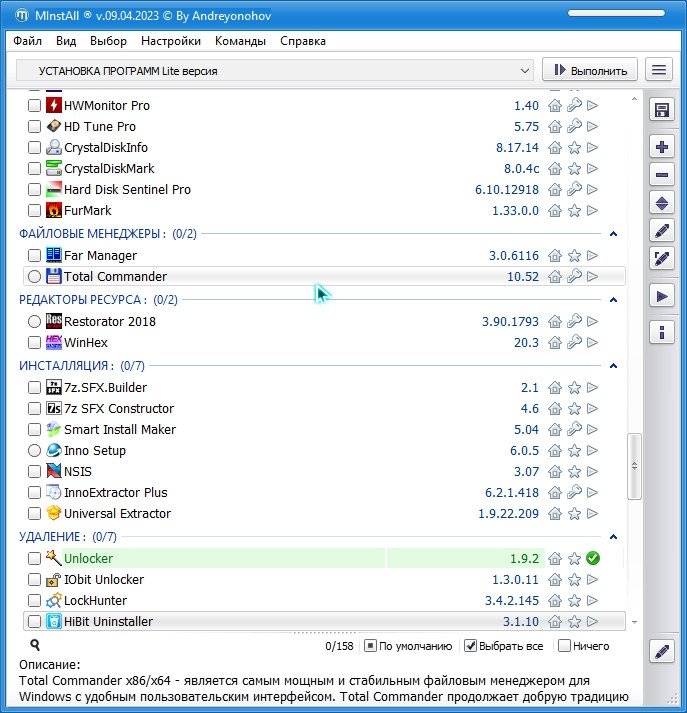Check the 'Ничего' checkbox

click(x=564, y=646)
